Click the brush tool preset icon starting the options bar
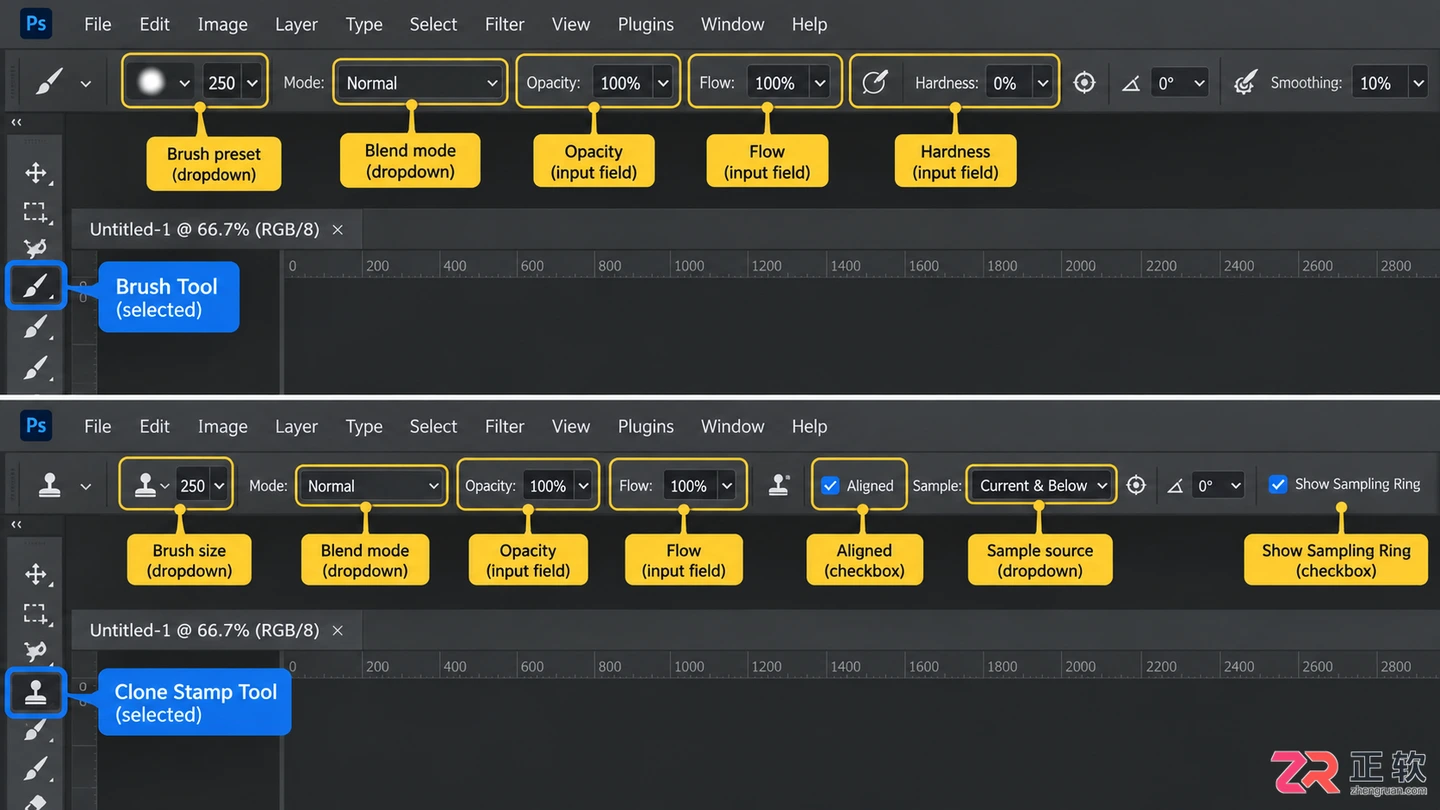This screenshot has width=1440, height=810. (x=48, y=83)
